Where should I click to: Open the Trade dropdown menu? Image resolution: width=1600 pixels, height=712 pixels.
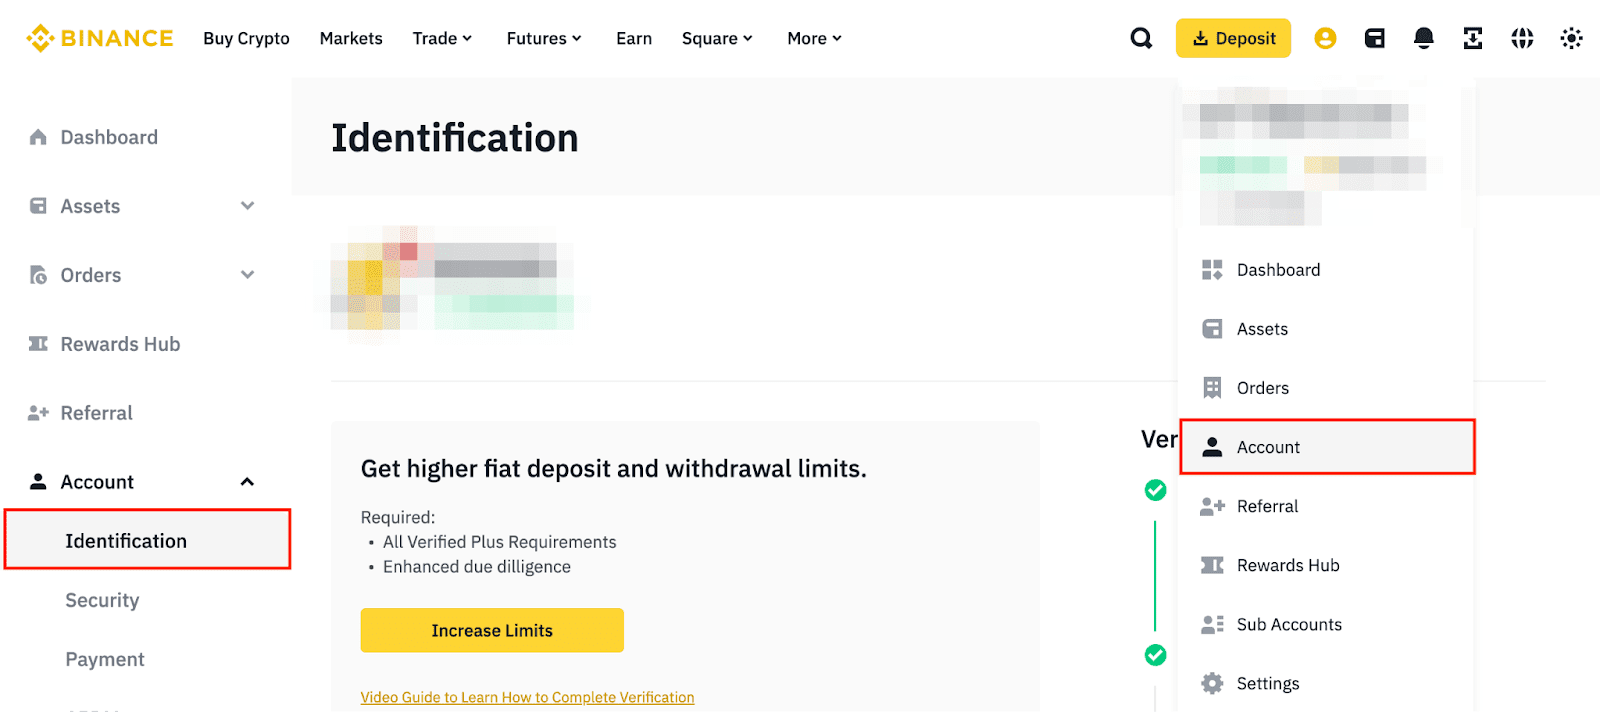(x=442, y=38)
